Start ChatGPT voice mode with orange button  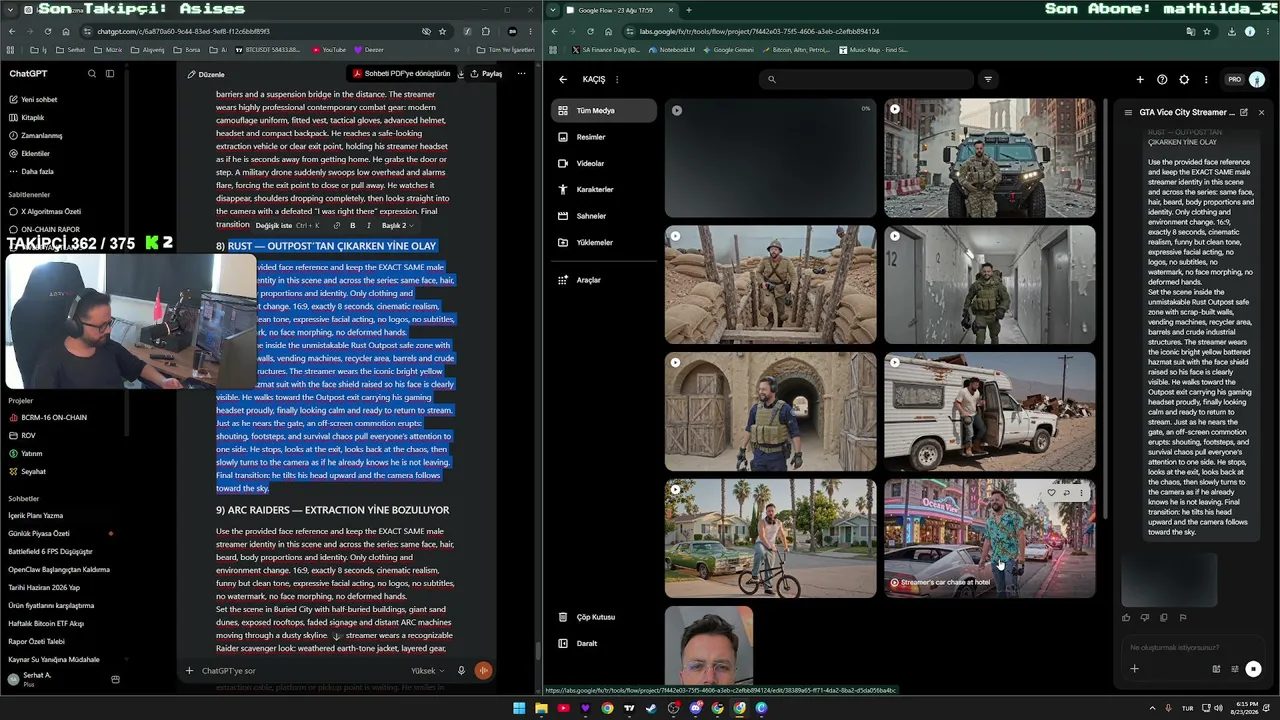click(483, 671)
